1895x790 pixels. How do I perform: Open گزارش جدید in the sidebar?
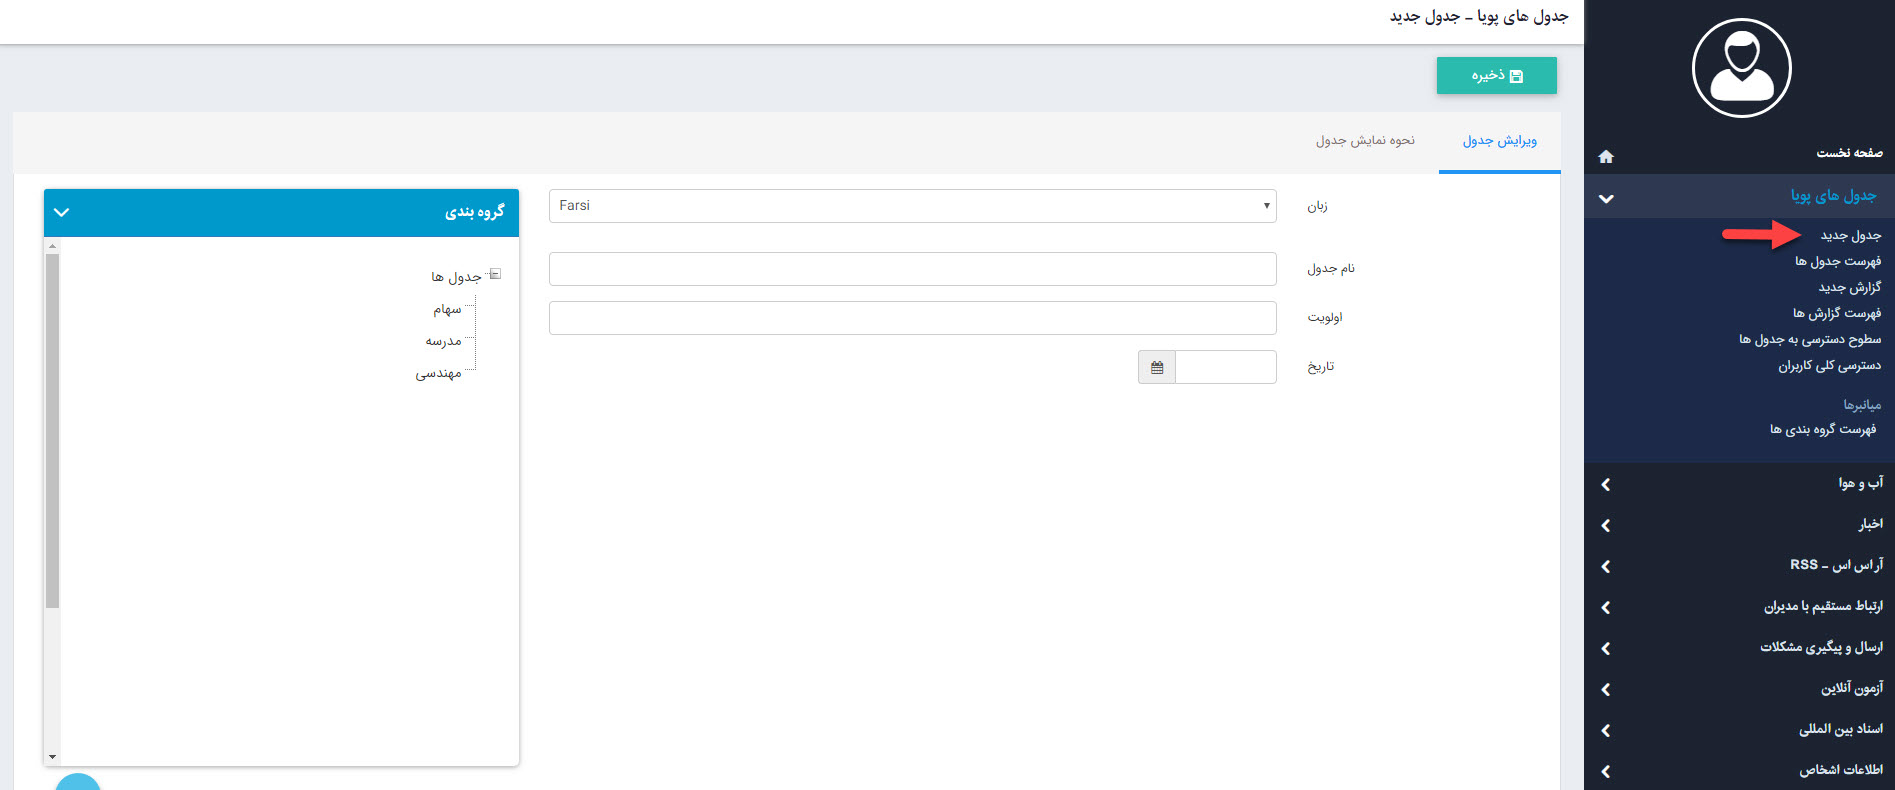1849,288
